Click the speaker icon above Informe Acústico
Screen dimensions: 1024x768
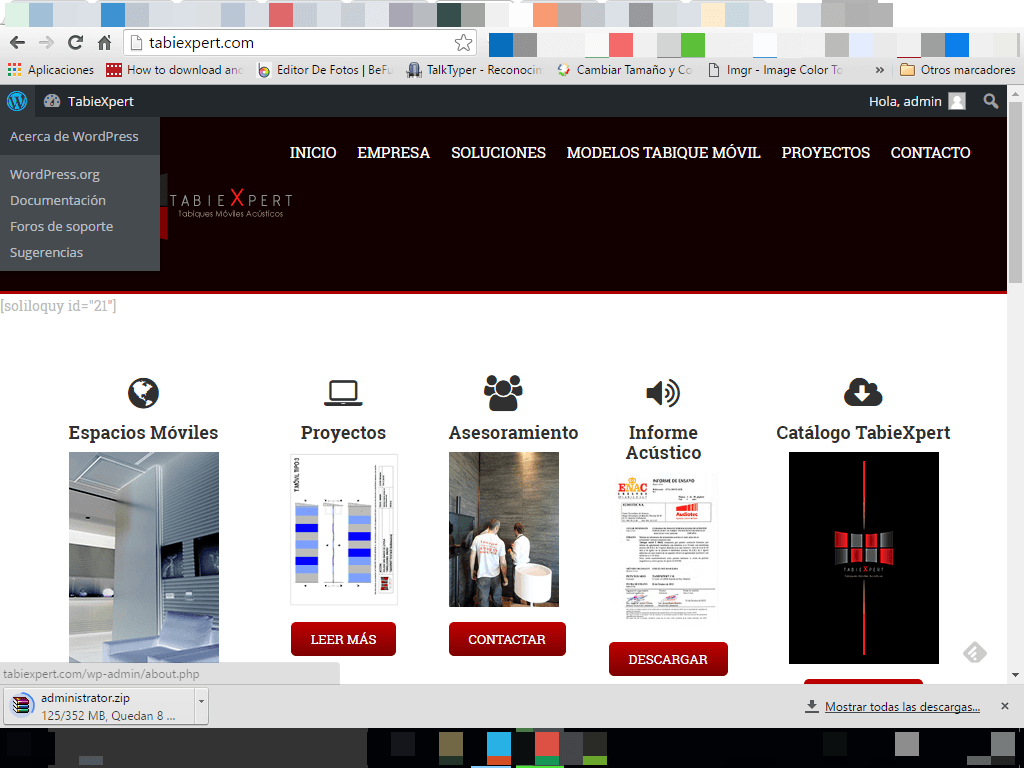(x=663, y=393)
